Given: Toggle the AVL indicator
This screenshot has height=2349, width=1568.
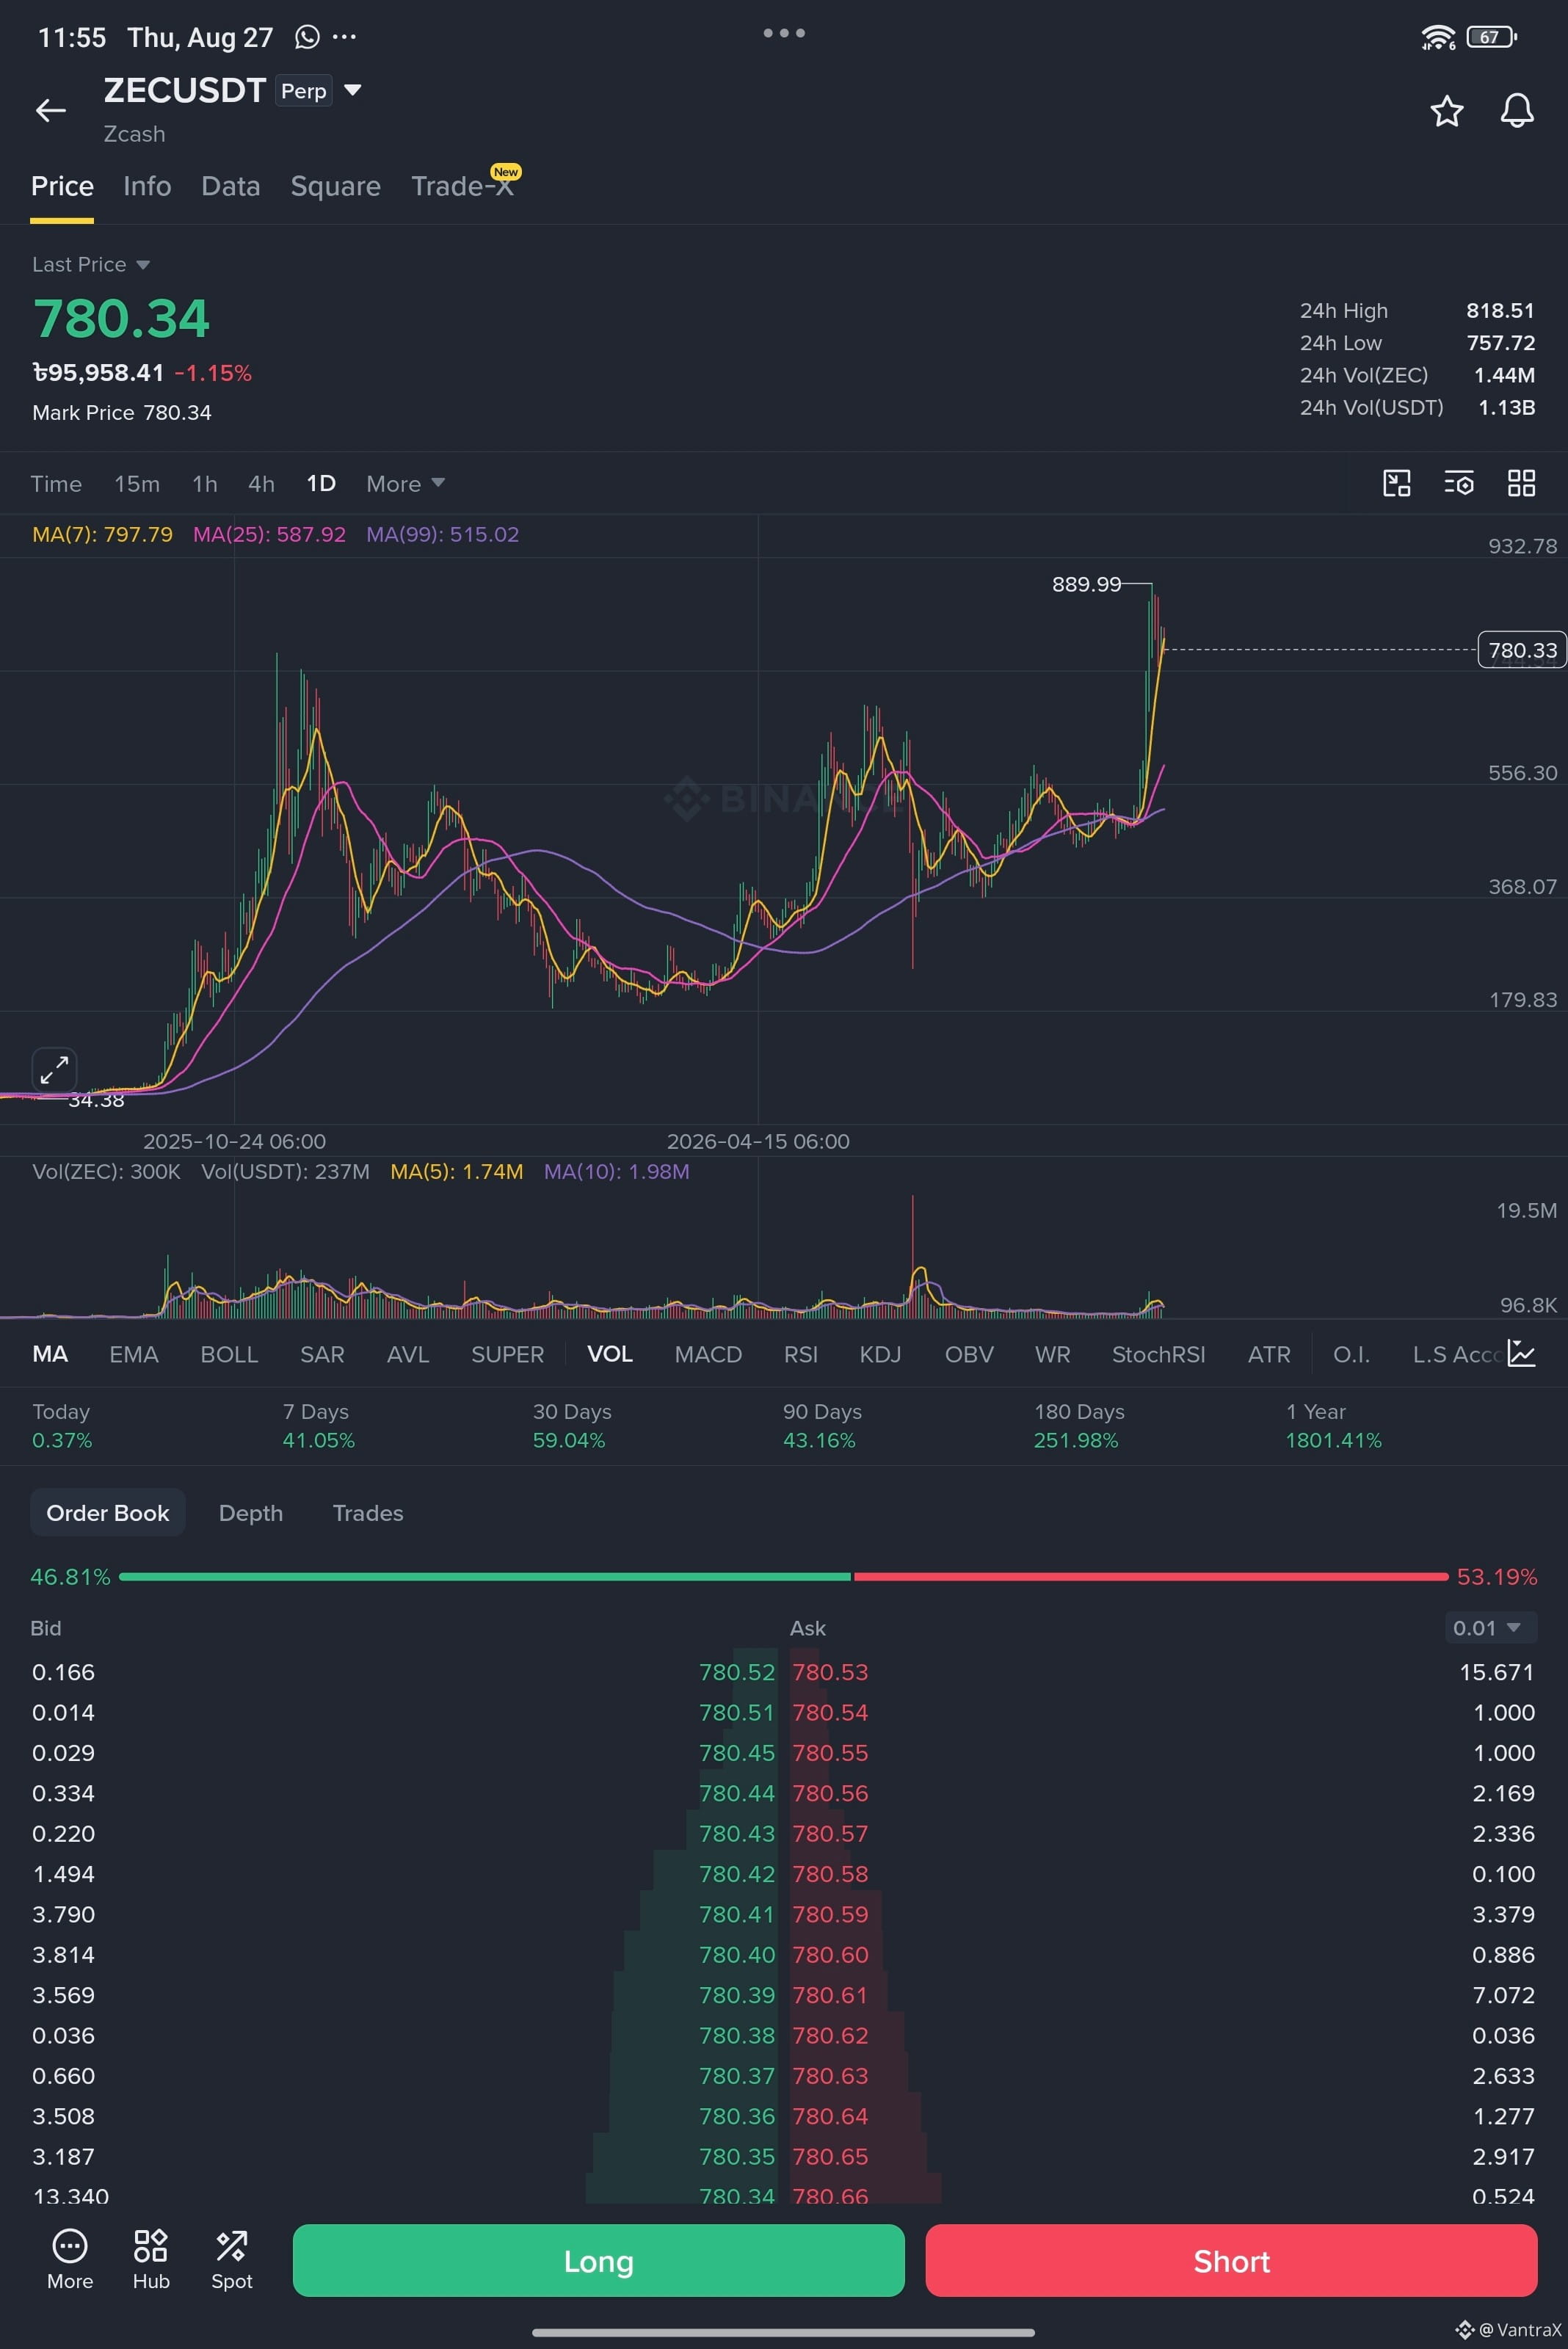Looking at the screenshot, I should pyautogui.click(x=408, y=1354).
